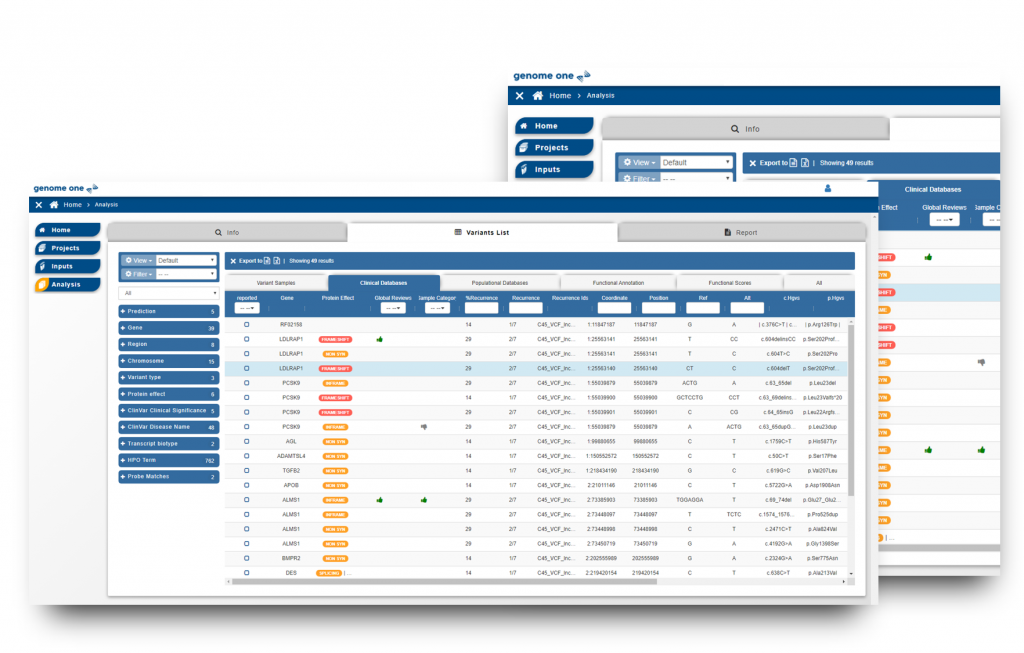This screenshot has height=653, width=1024.
Task: Click the green thumbs-up on the LDLRAP1 row
Action: pos(379,339)
